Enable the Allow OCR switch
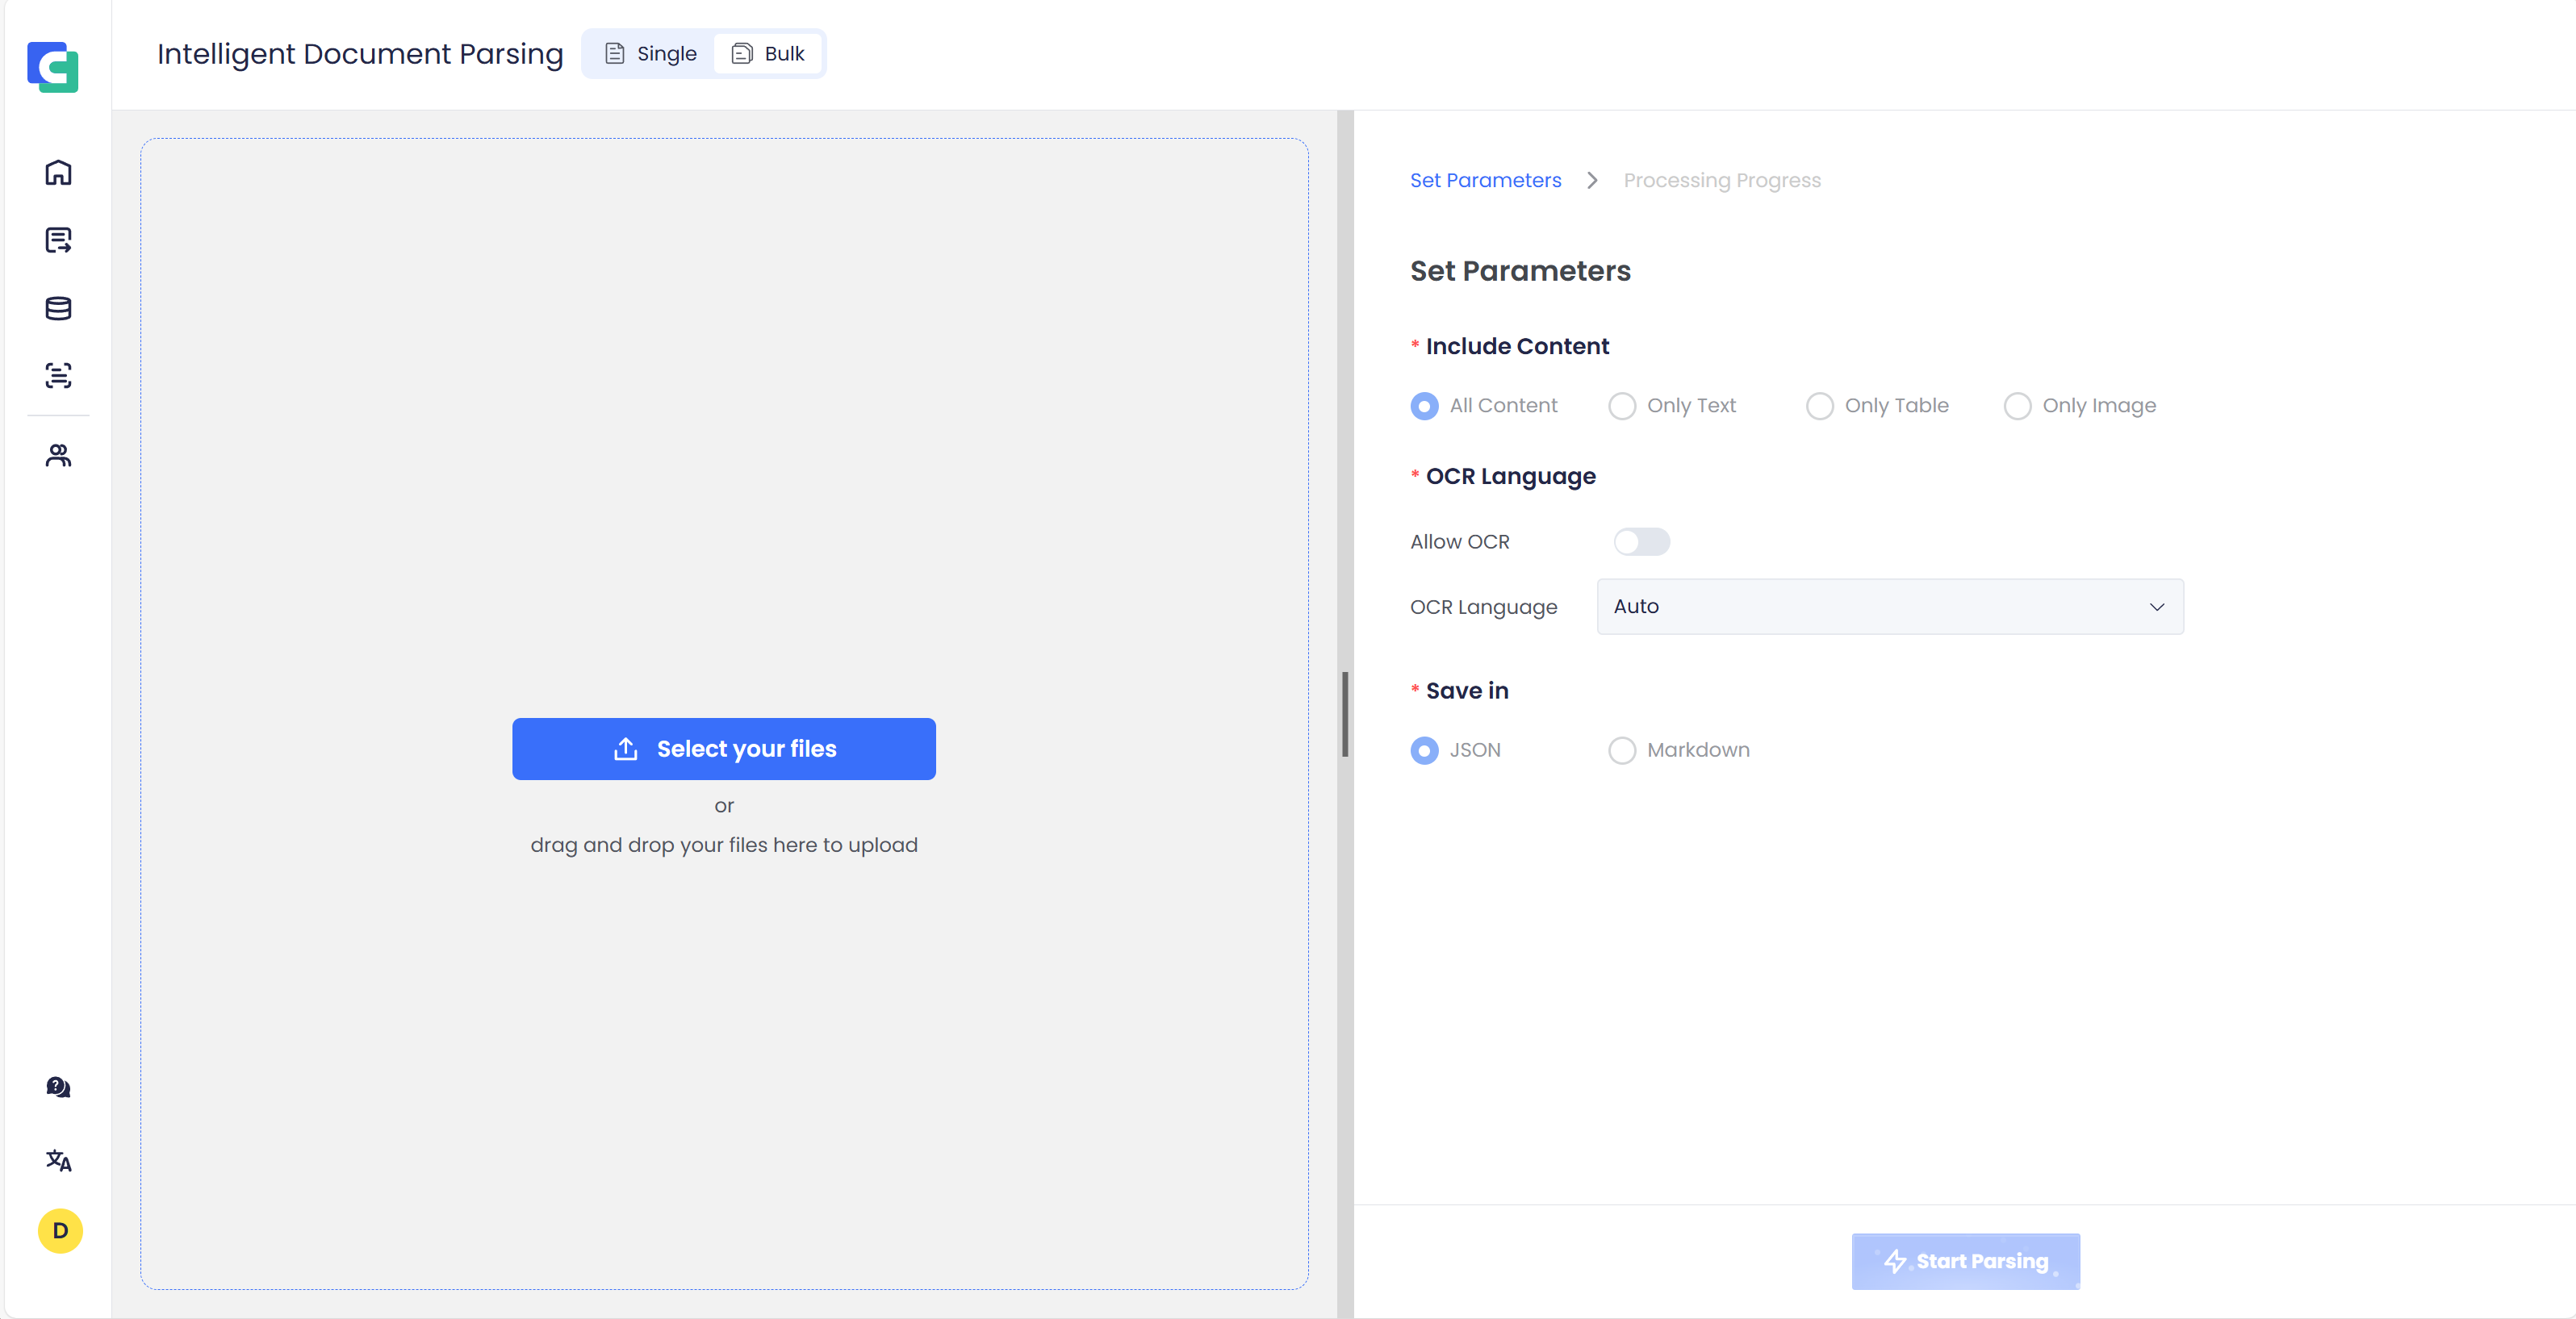2576x1319 pixels. (x=1641, y=542)
